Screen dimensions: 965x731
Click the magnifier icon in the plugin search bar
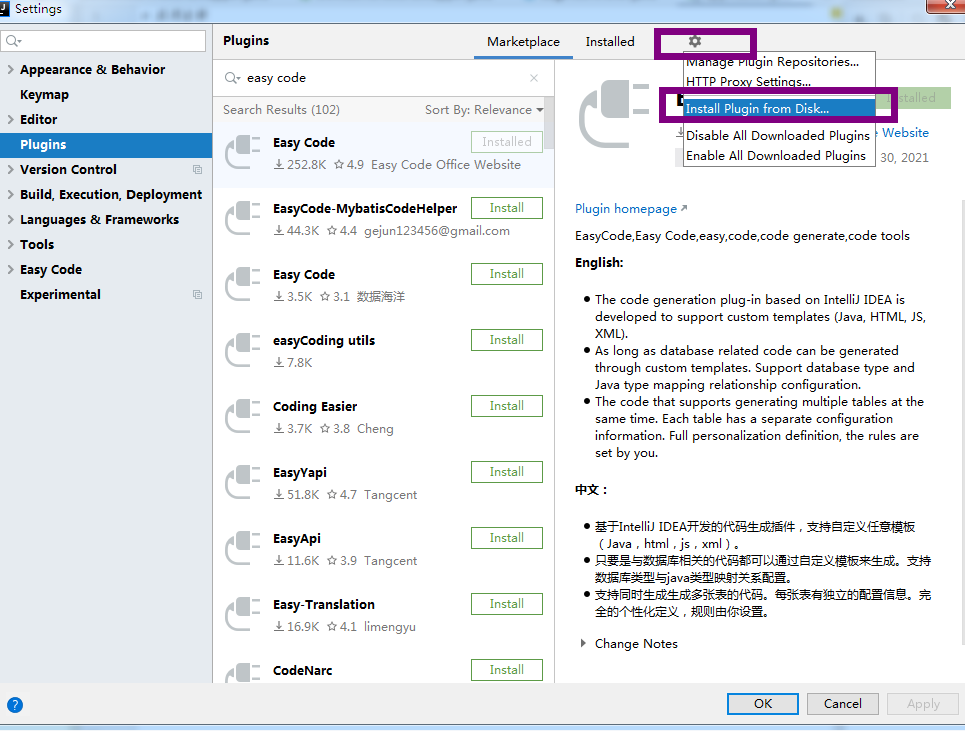[231, 77]
